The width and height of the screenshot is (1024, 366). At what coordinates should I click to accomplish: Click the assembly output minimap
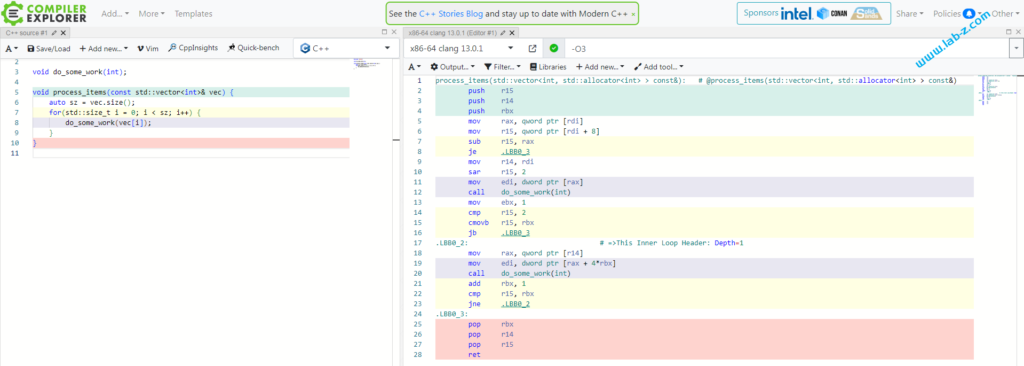(997, 90)
